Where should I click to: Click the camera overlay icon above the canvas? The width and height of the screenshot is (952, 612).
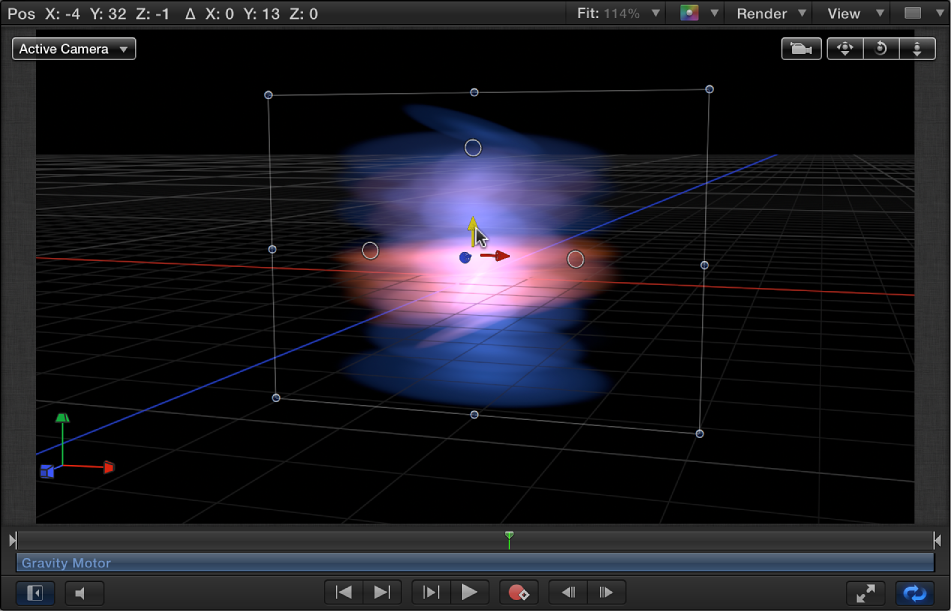(x=801, y=48)
